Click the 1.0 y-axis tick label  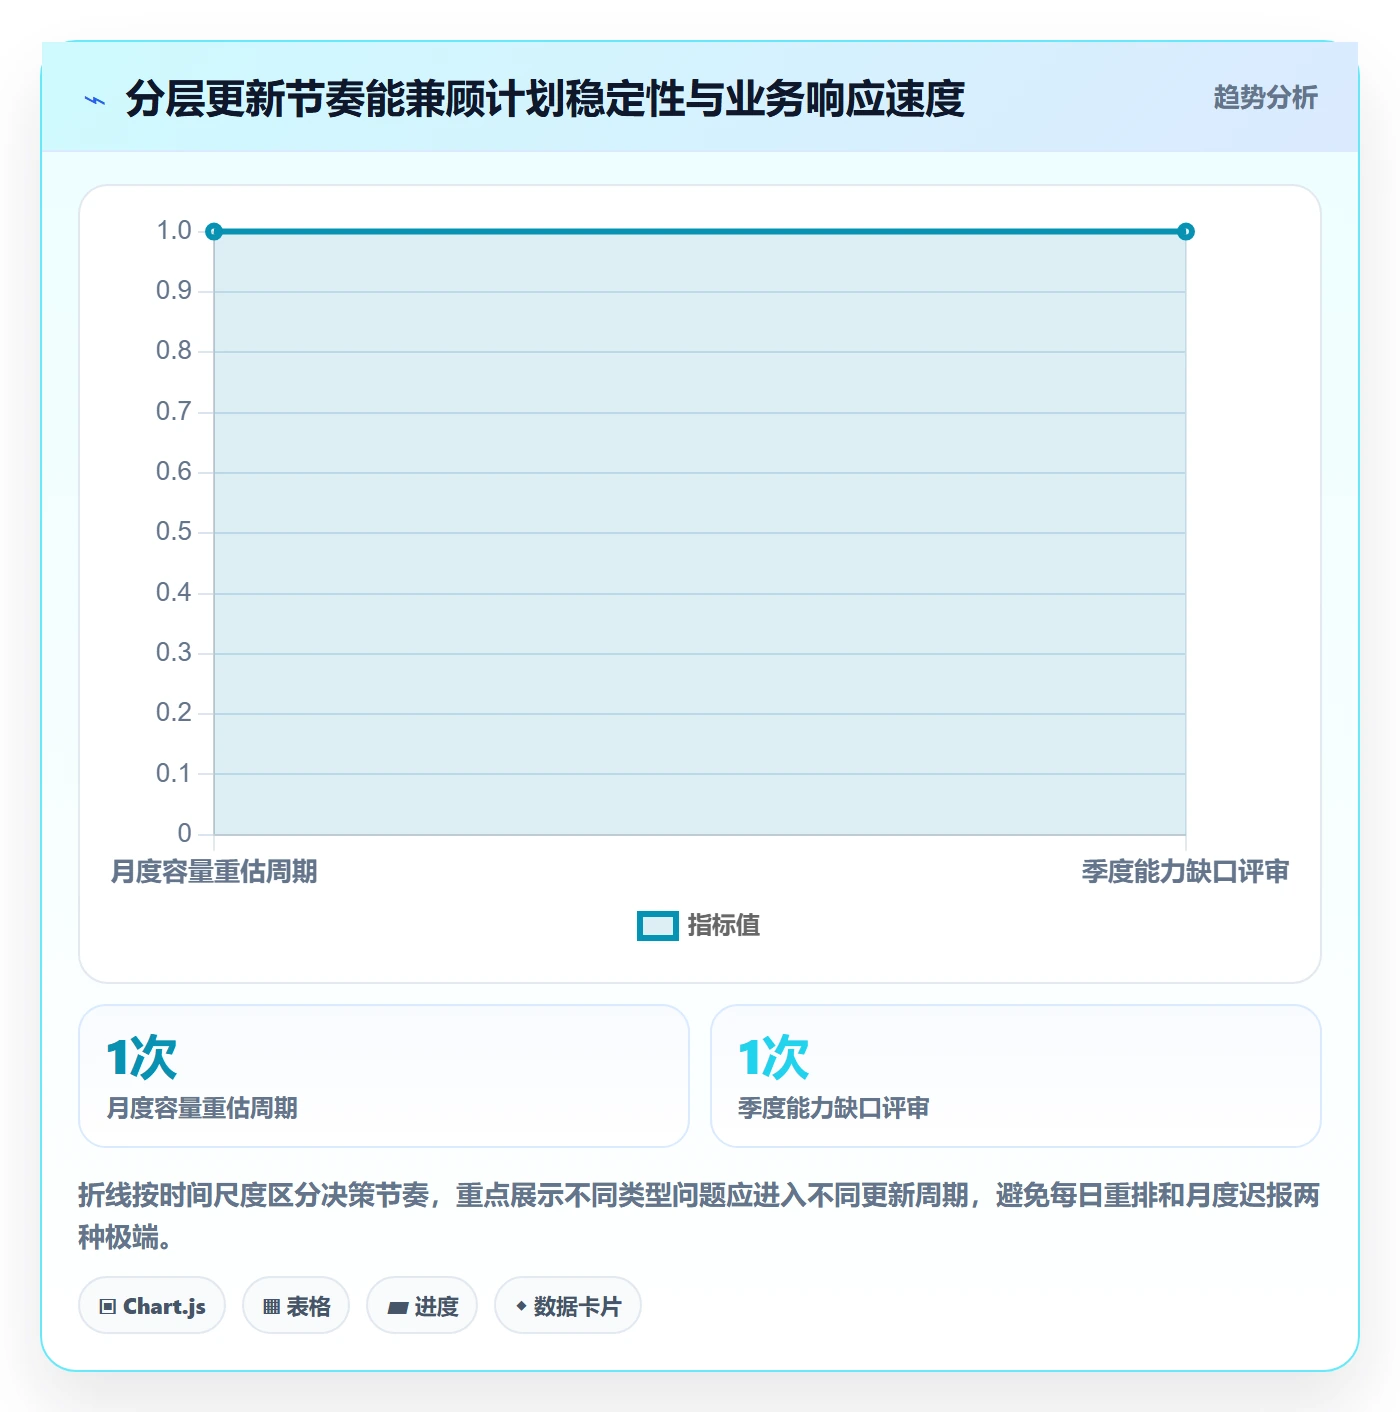(x=174, y=231)
